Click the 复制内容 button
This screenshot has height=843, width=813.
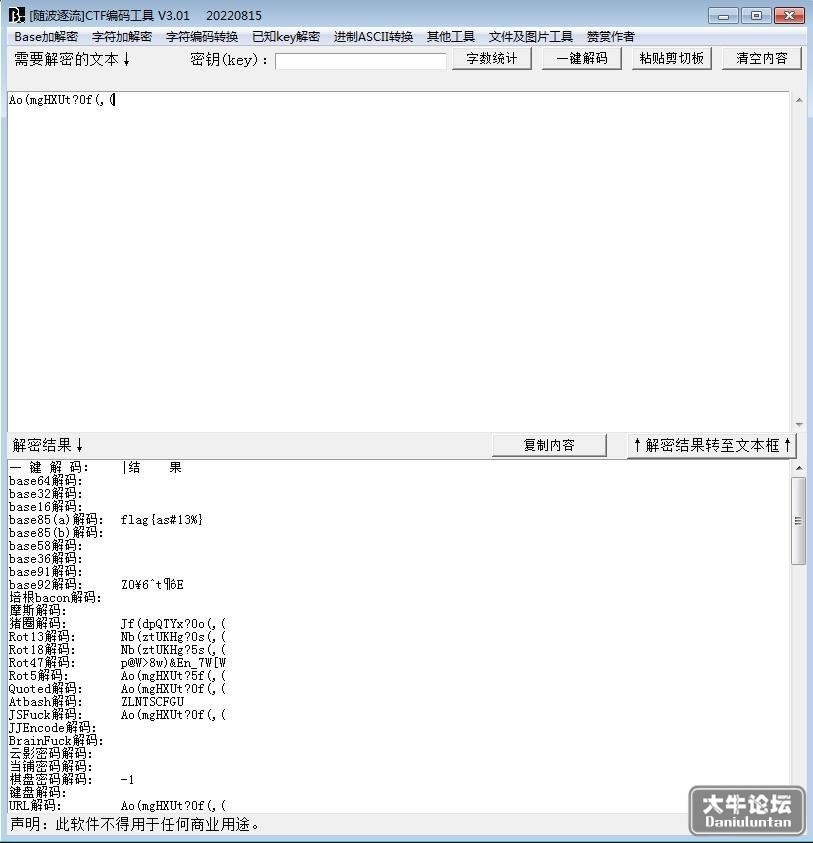tap(549, 445)
